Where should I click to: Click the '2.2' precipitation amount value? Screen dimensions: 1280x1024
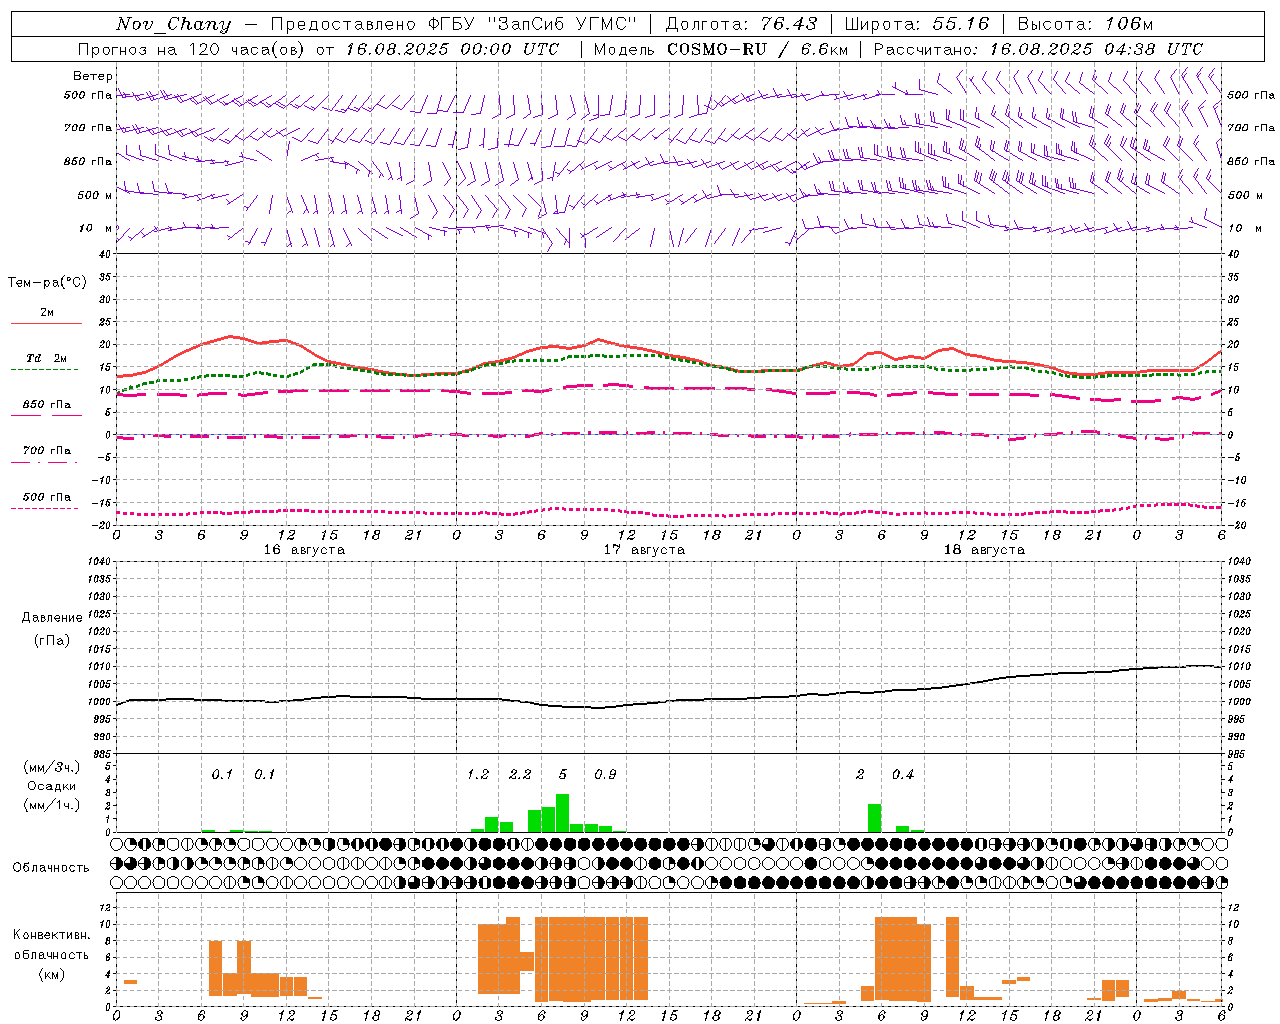tap(520, 775)
